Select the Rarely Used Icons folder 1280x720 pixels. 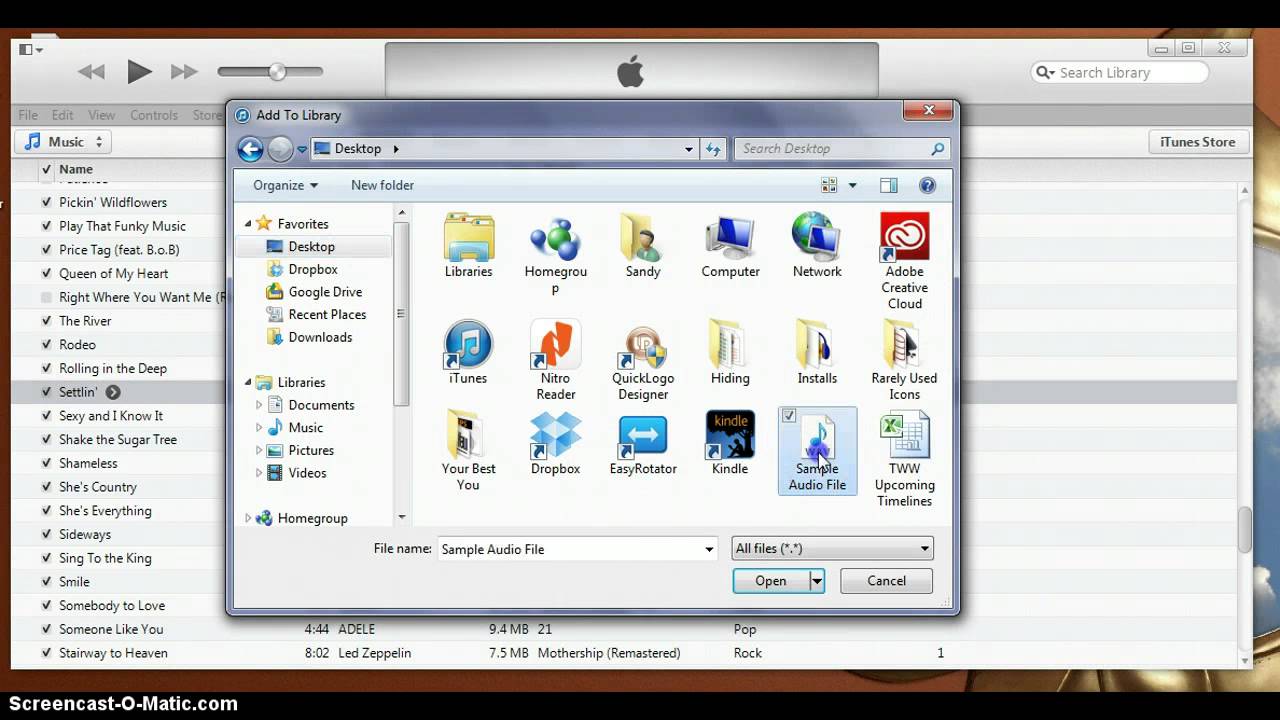pyautogui.click(x=904, y=361)
